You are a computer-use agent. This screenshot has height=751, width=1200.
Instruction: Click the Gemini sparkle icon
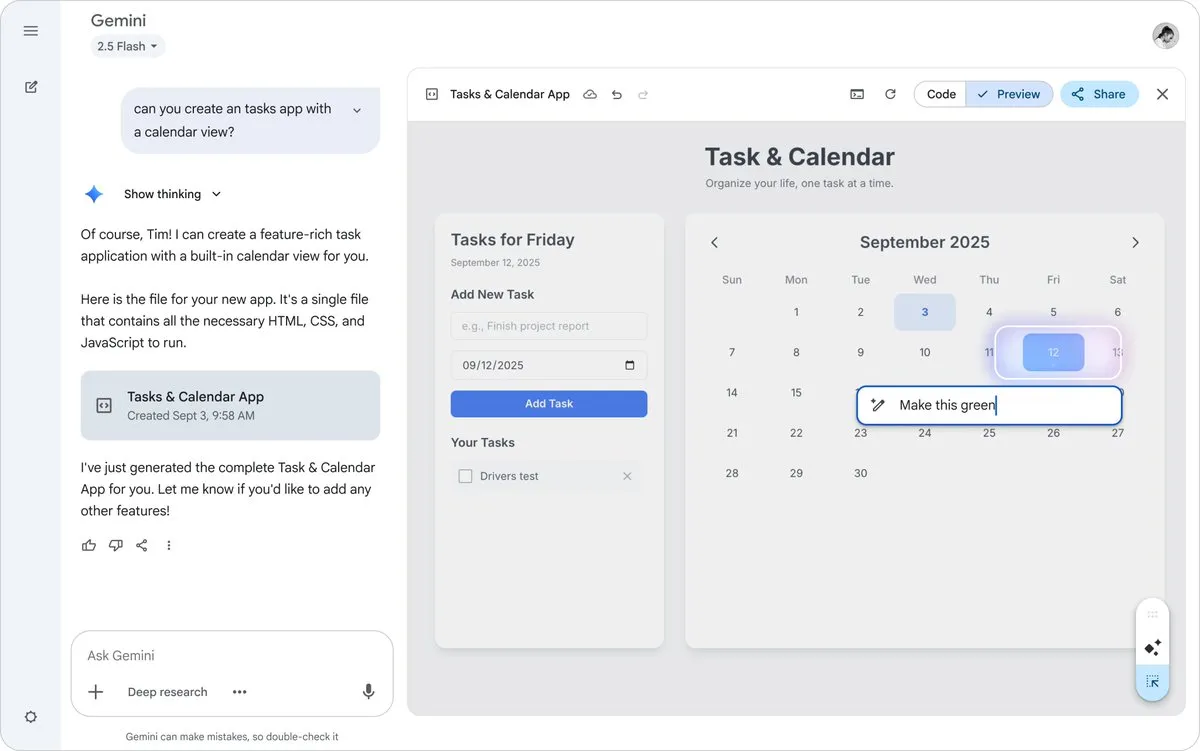tap(94, 194)
